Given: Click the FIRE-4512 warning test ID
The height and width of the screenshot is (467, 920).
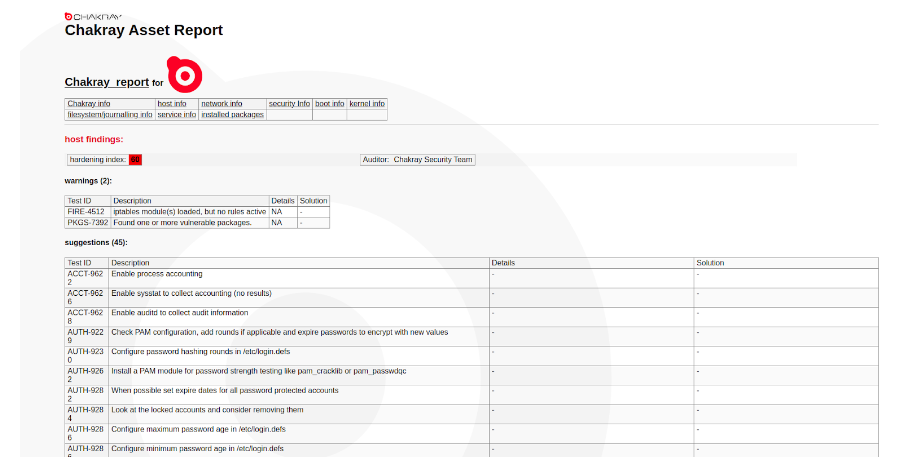Looking at the screenshot, I should [x=86, y=212].
